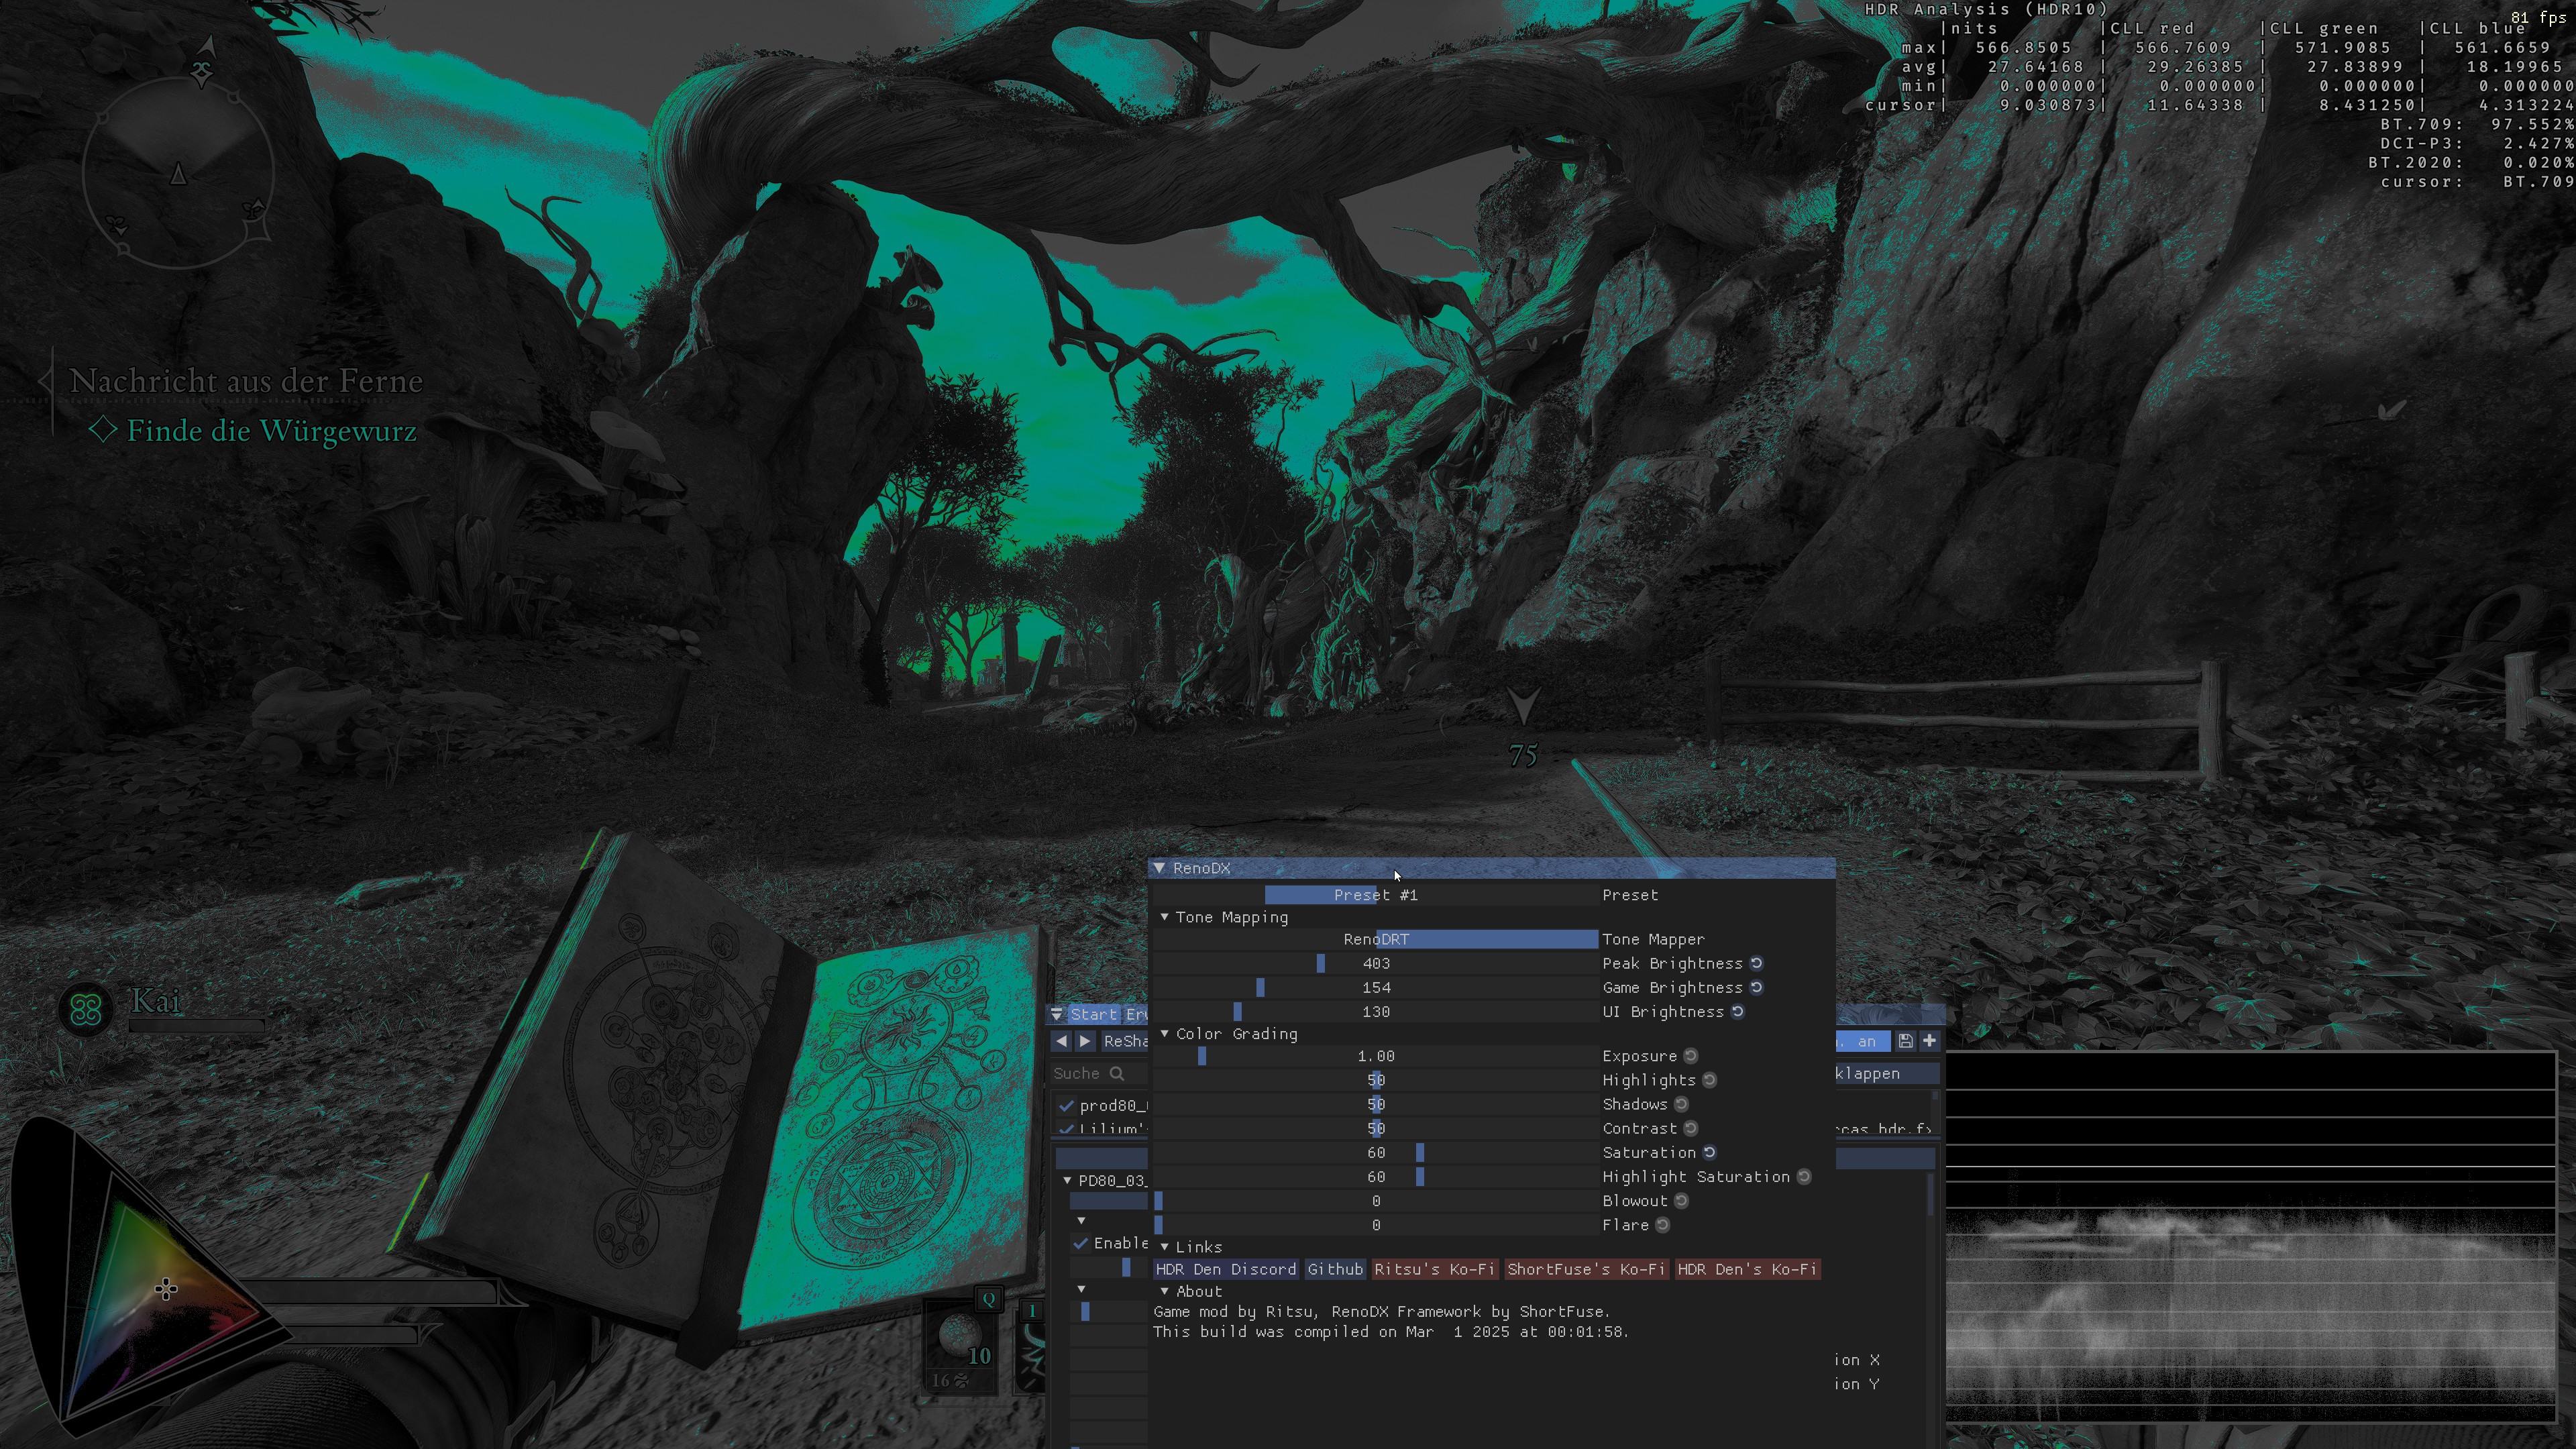Toggle the prod80_ effect checkbox
Image resolution: width=2576 pixels, height=1449 pixels.
click(1066, 1105)
